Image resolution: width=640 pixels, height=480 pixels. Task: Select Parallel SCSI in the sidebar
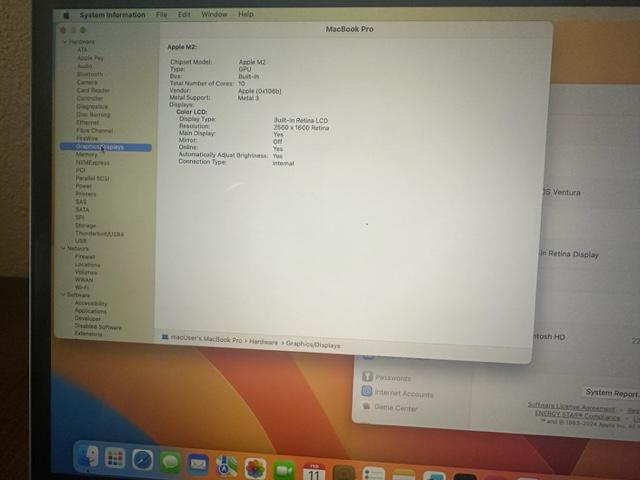coord(92,178)
